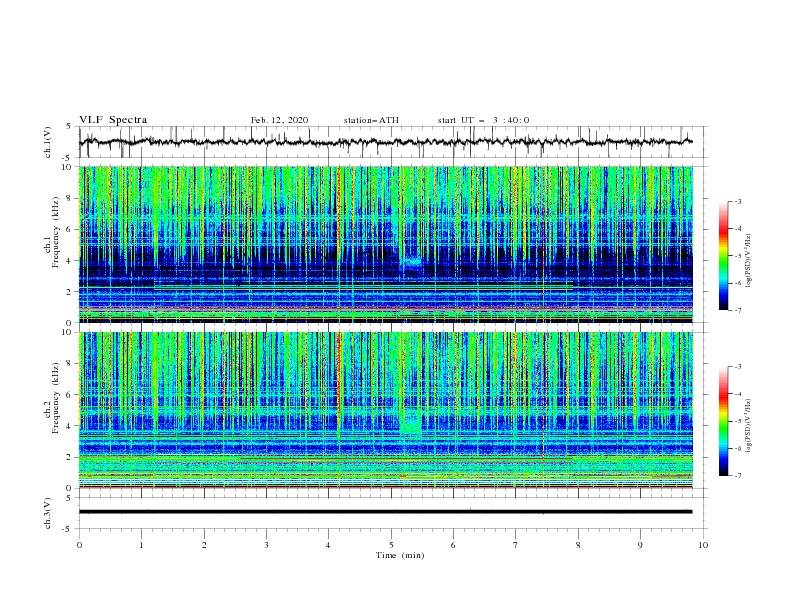
Task: Click the ch.2 color scale bar
Action: coord(723,421)
